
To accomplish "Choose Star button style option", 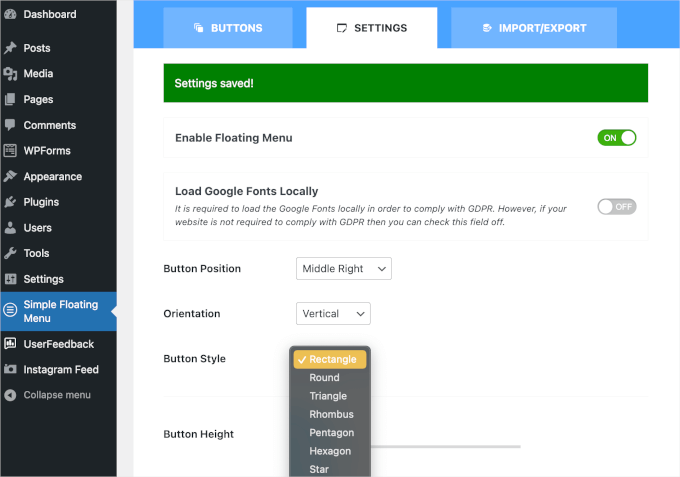I will point(330,469).
